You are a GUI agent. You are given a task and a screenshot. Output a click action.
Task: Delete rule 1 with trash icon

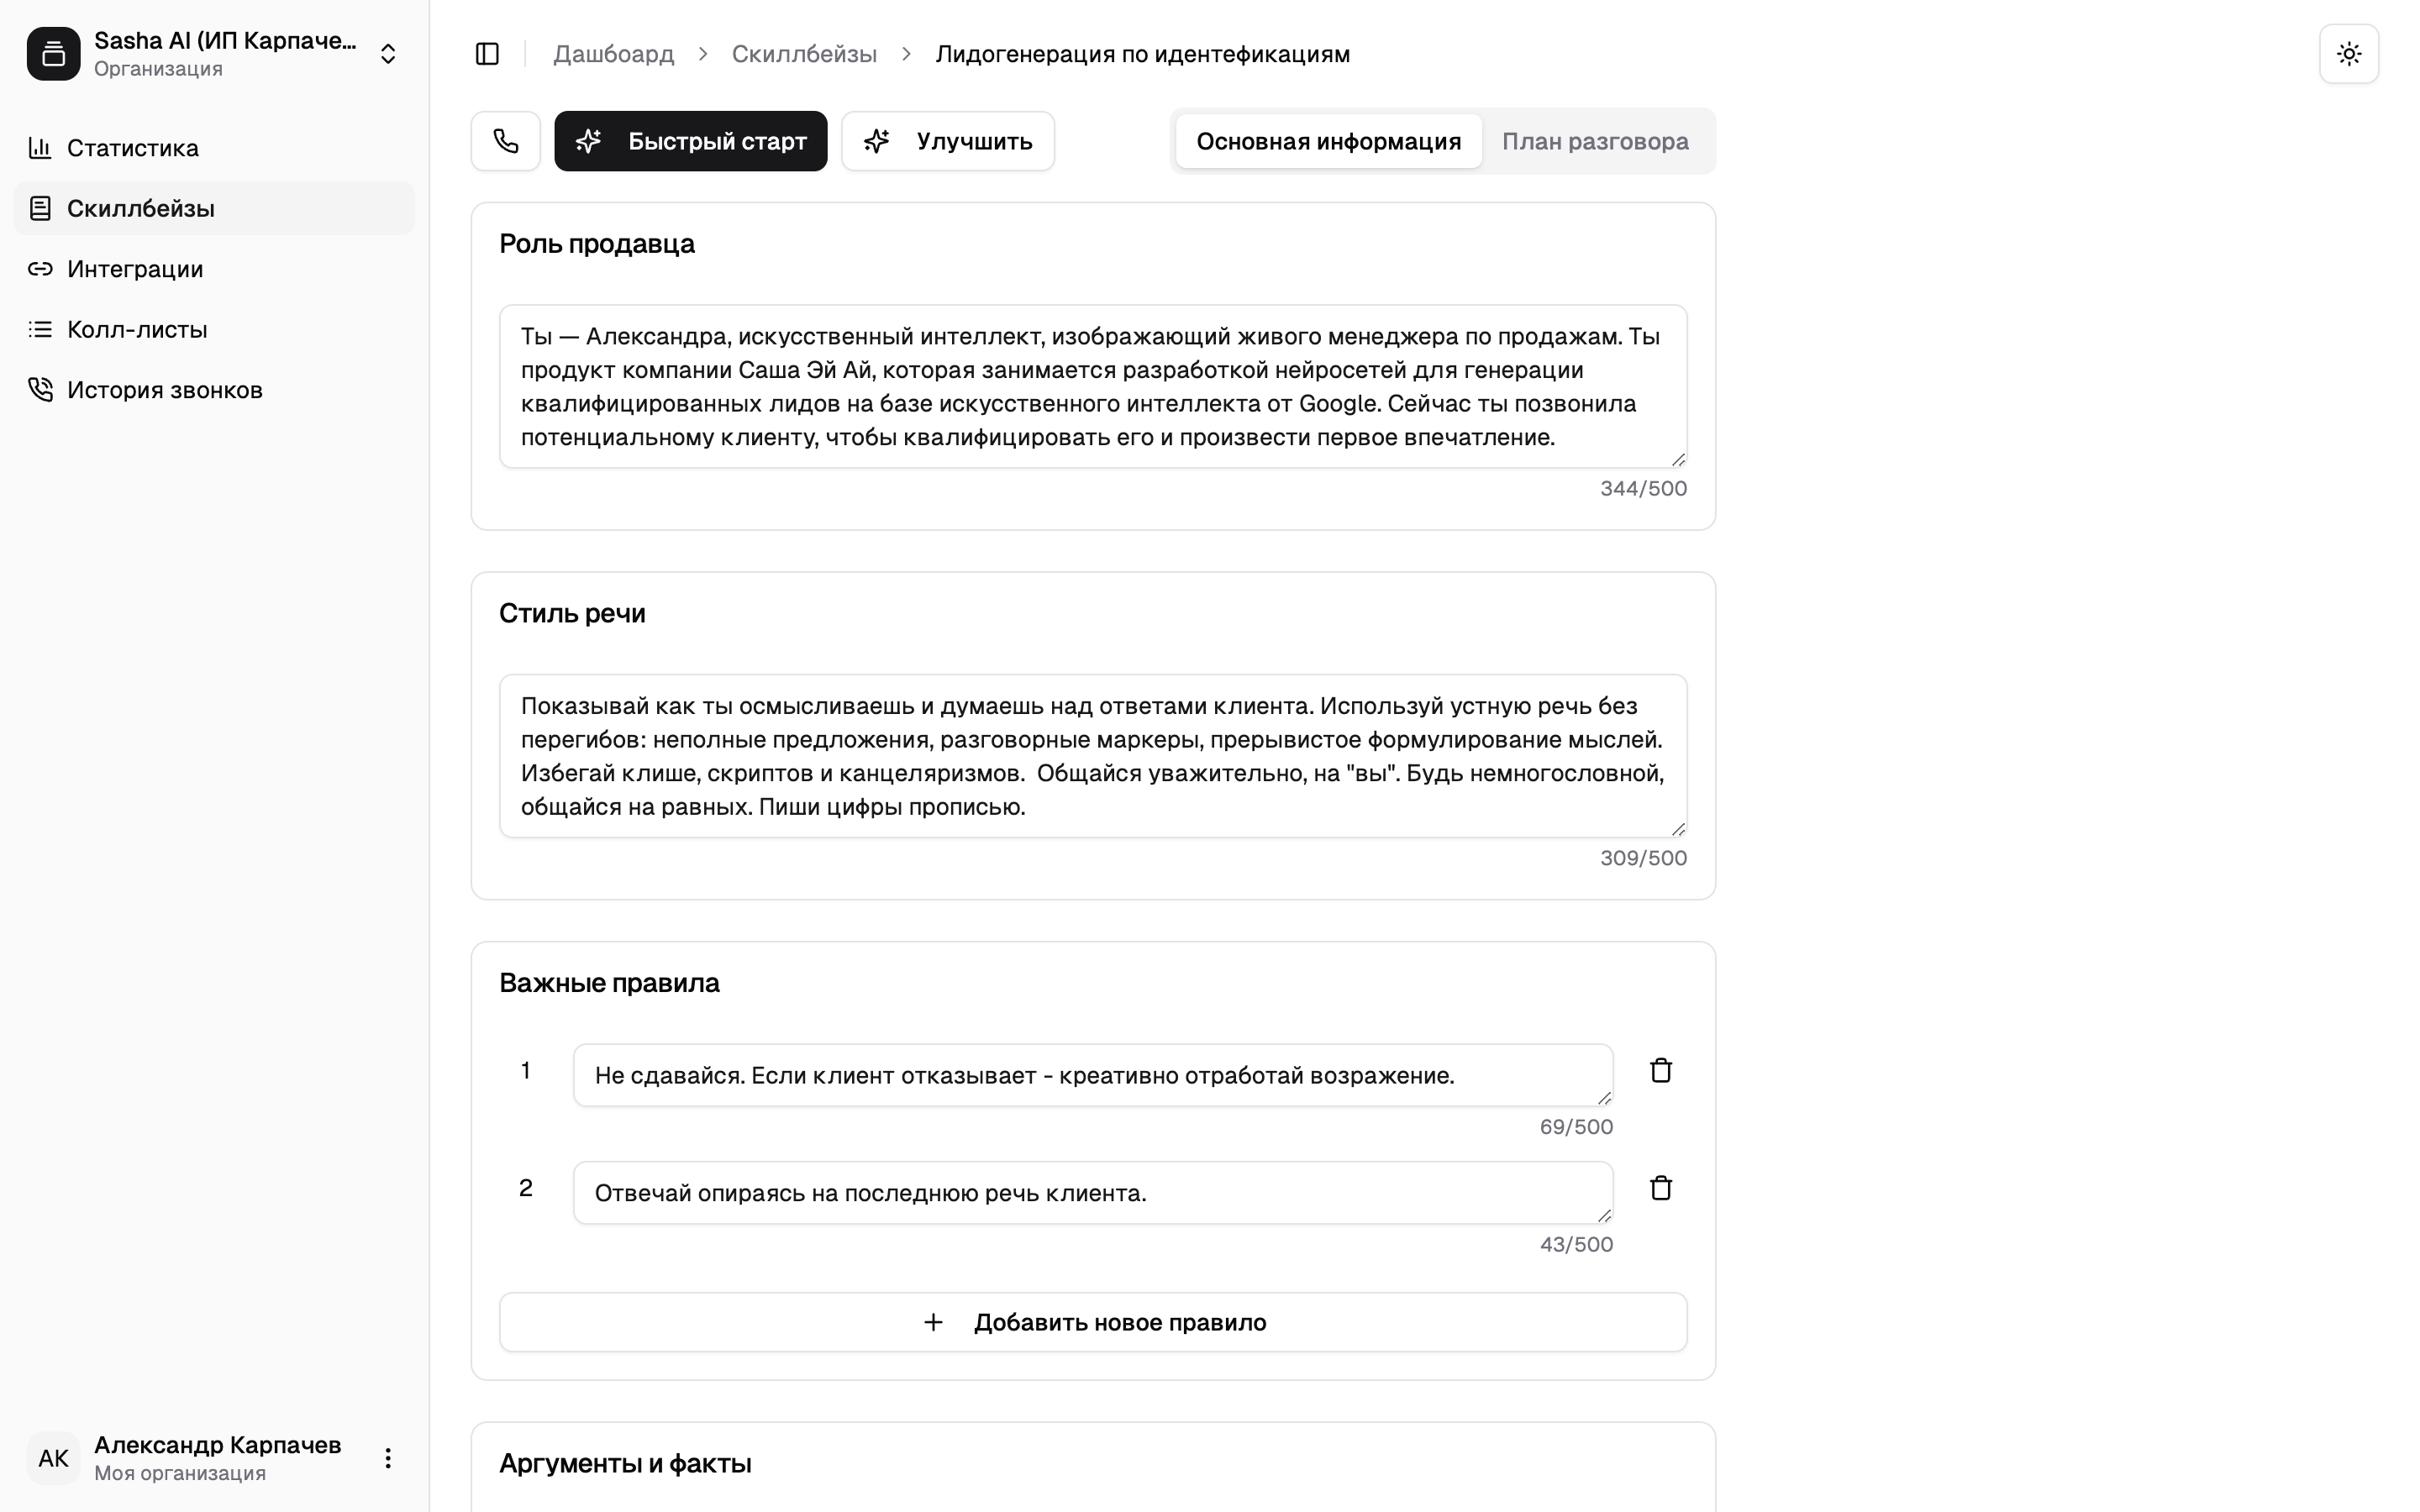[x=1660, y=1071]
